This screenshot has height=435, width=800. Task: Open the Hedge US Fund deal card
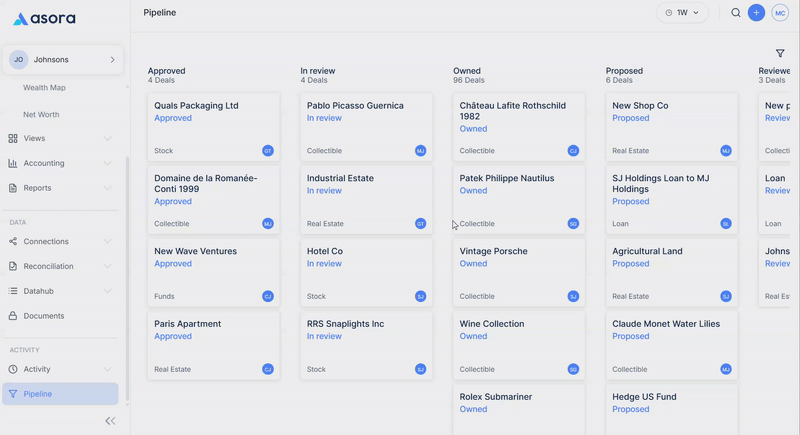pos(671,410)
